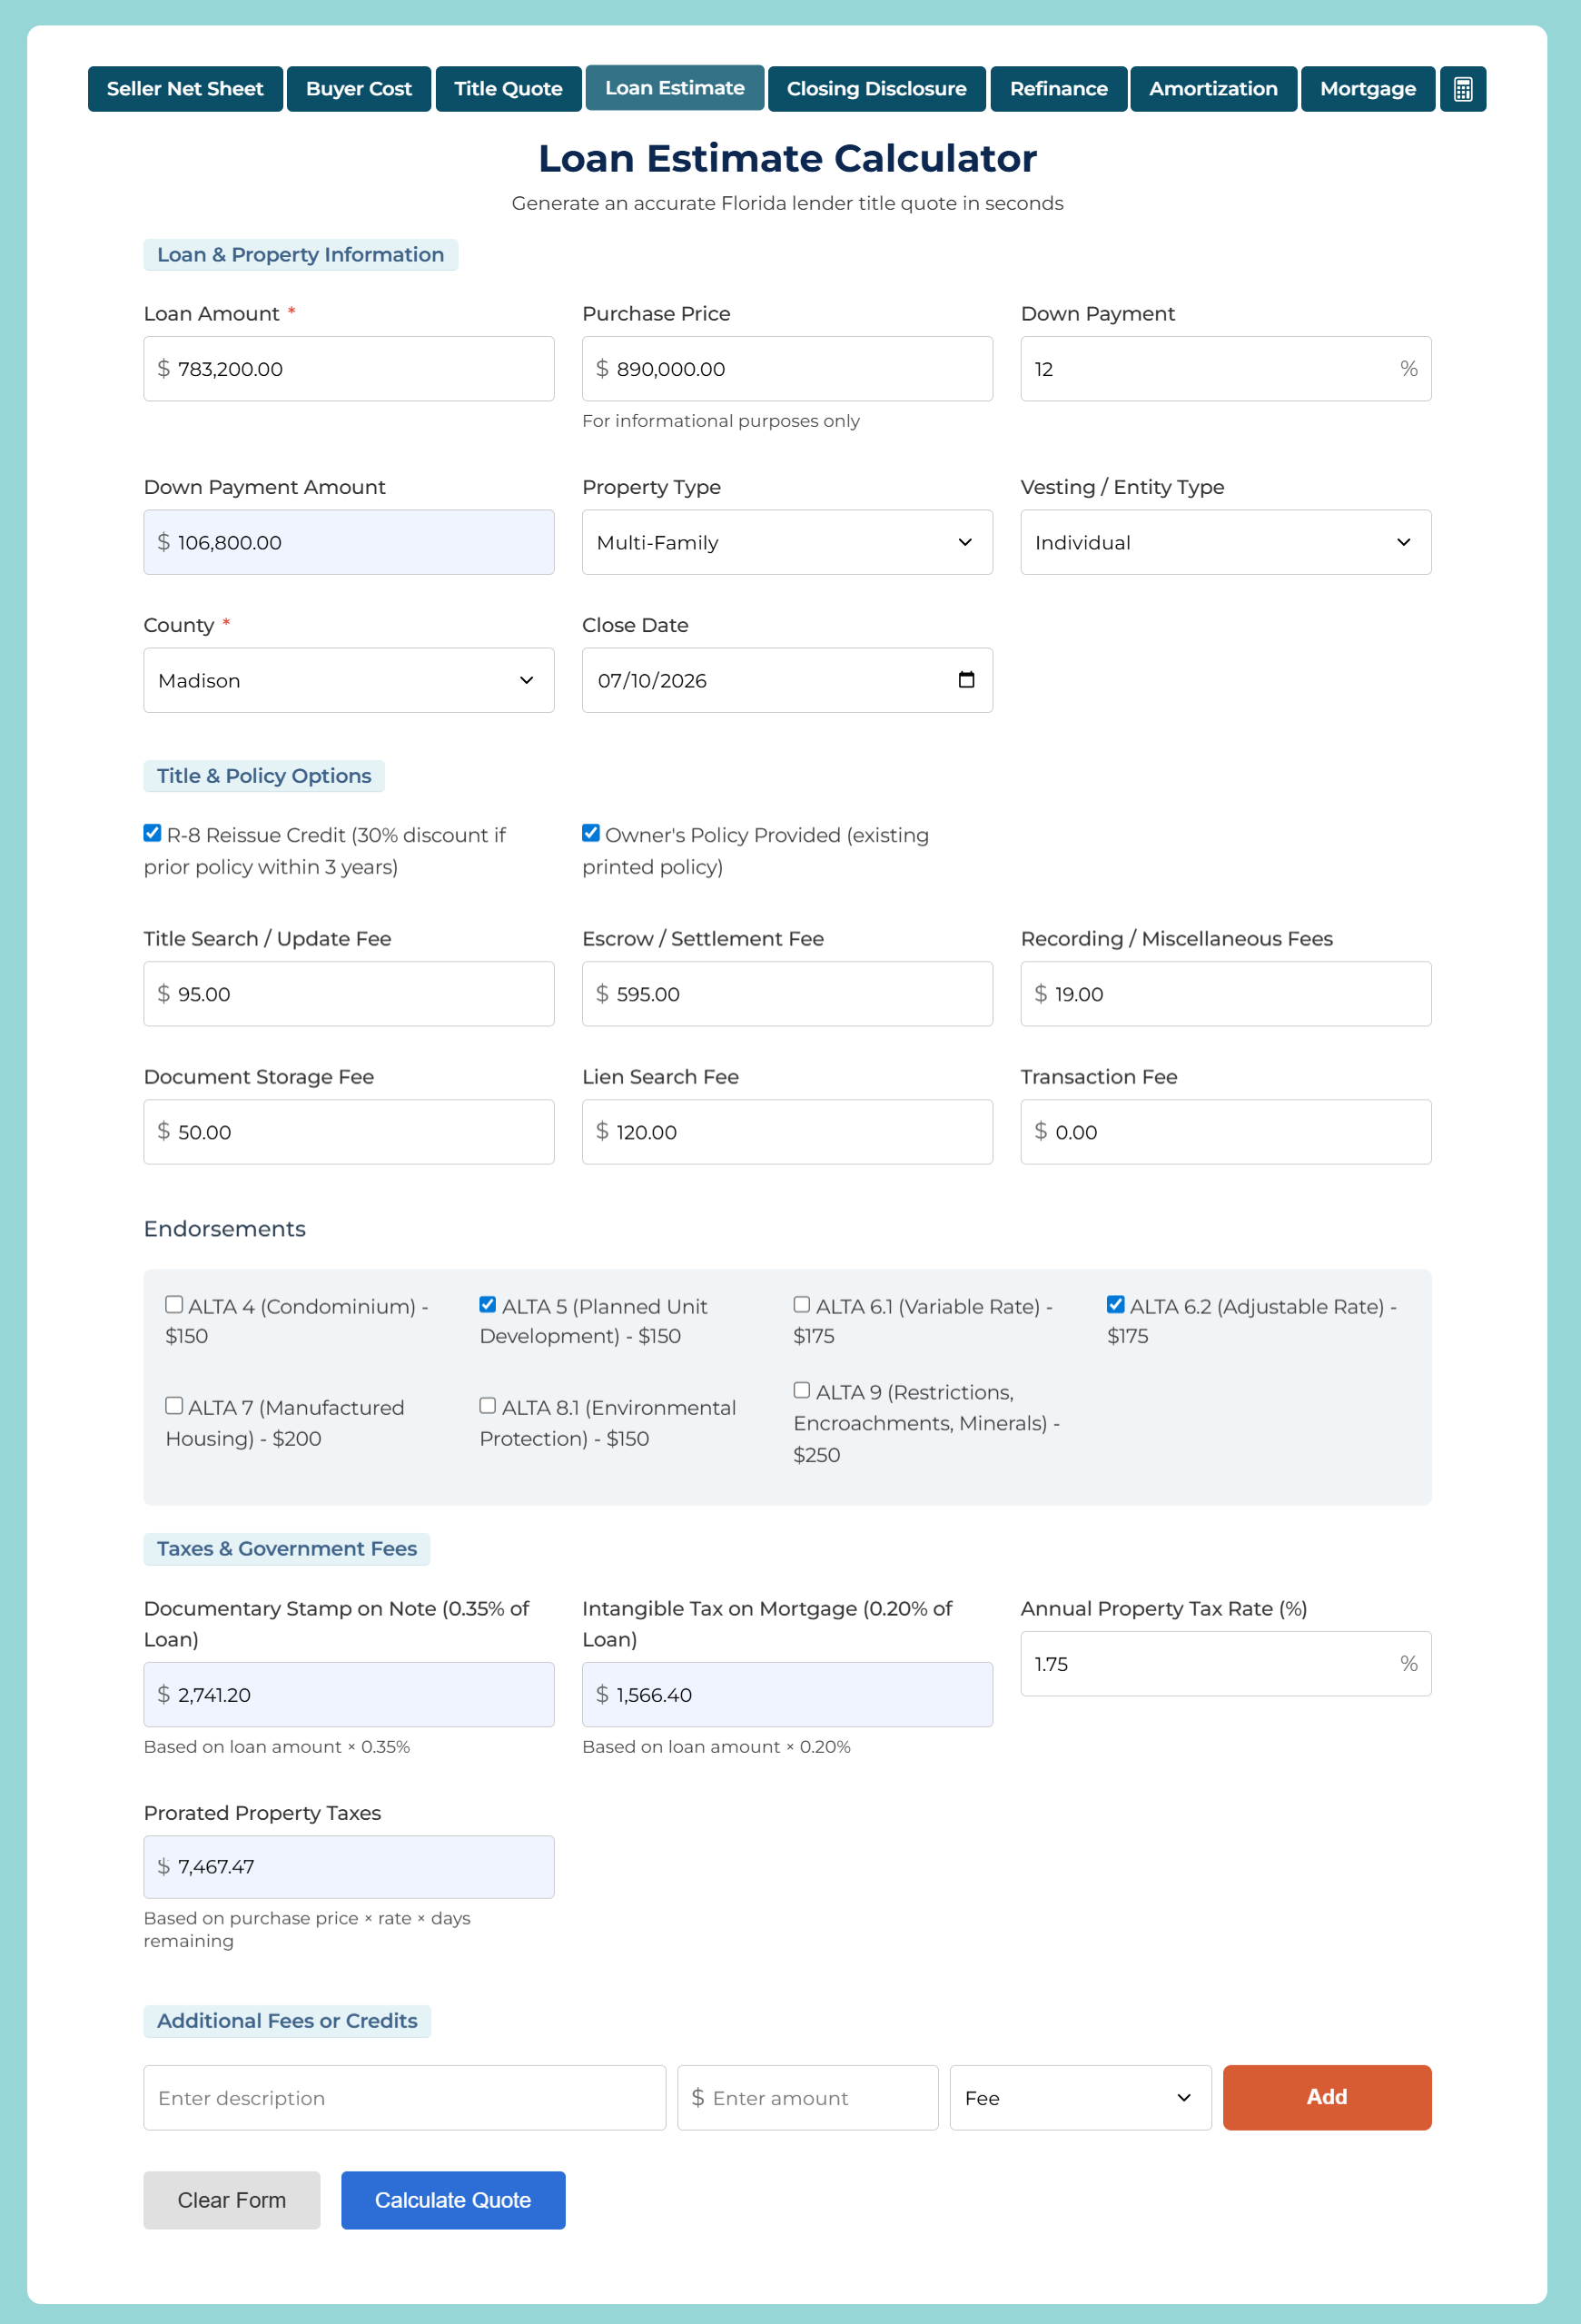Image resolution: width=1581 pixels, height=2324 pixels.
Task: Click the Clear Form button
Action: [x=231, y=2200]
